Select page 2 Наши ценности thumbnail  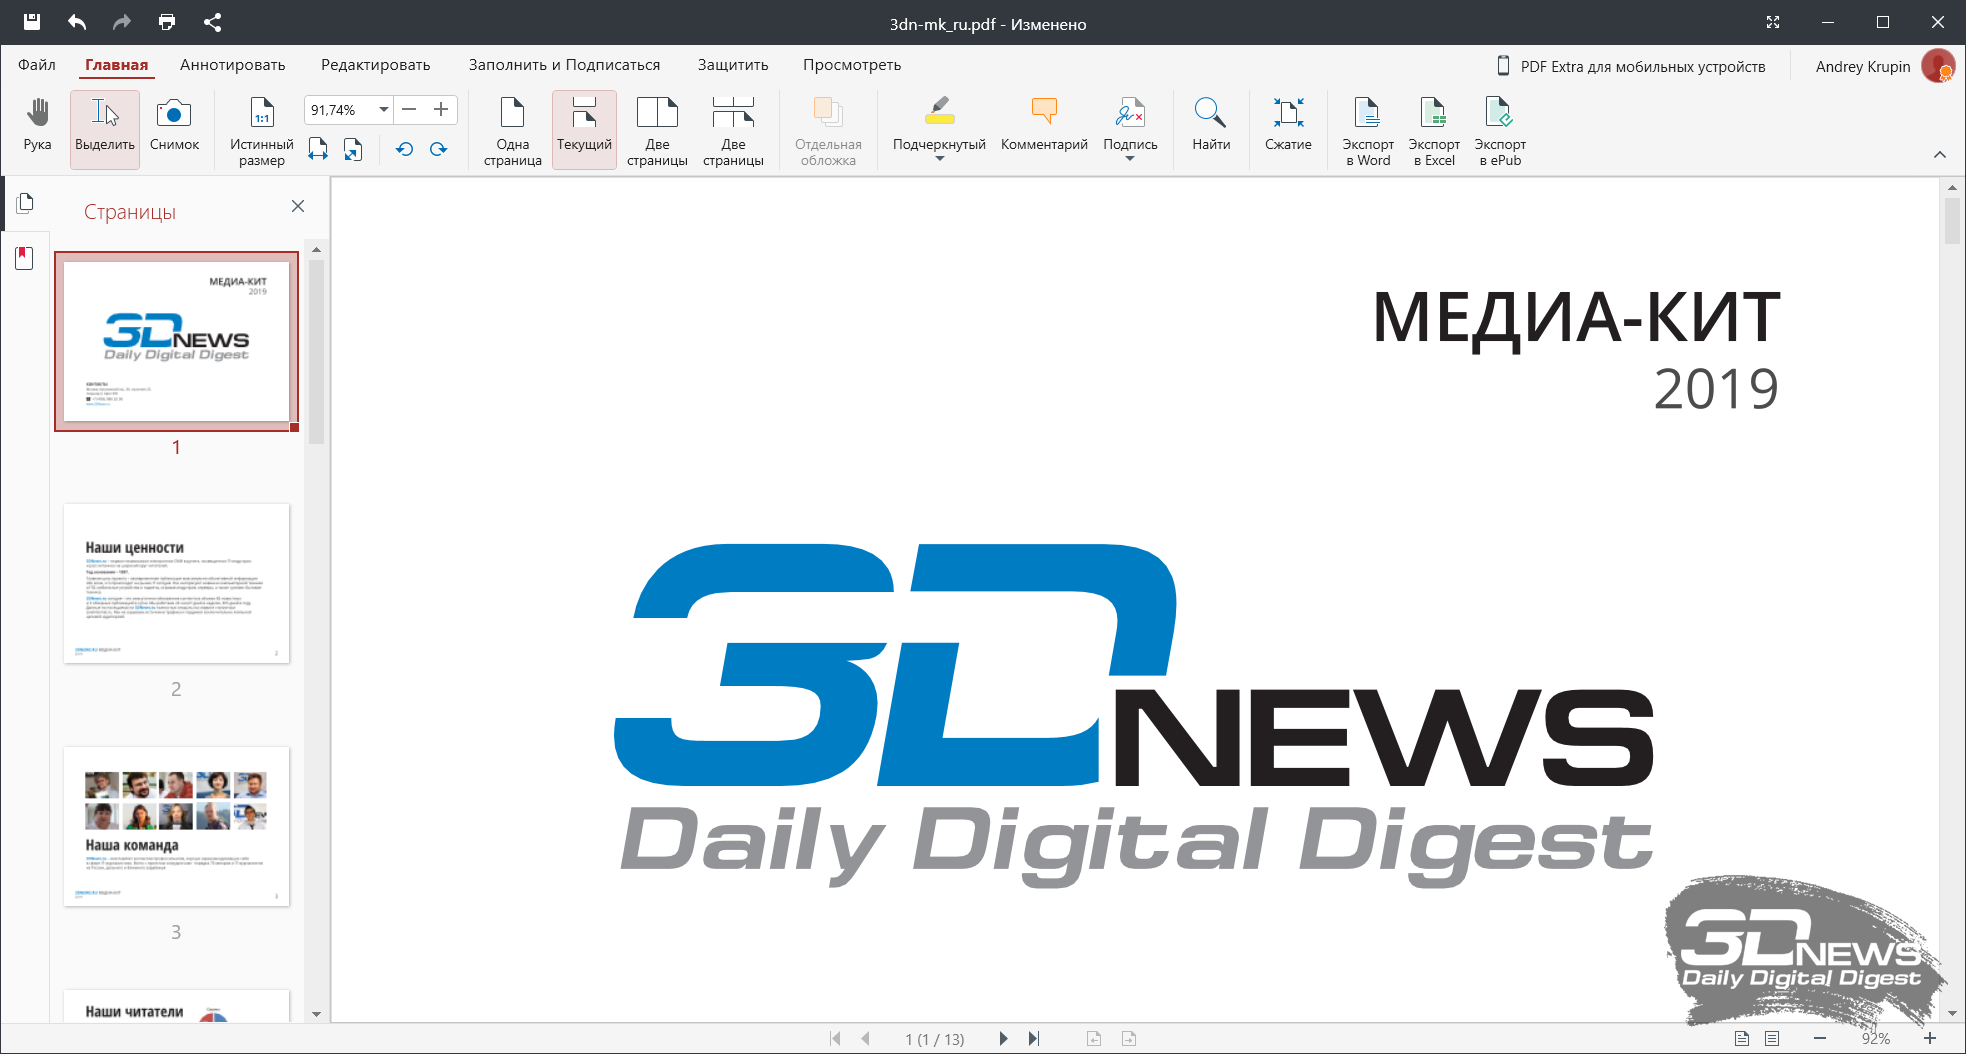pyautogui.click(x=176, y=583)
